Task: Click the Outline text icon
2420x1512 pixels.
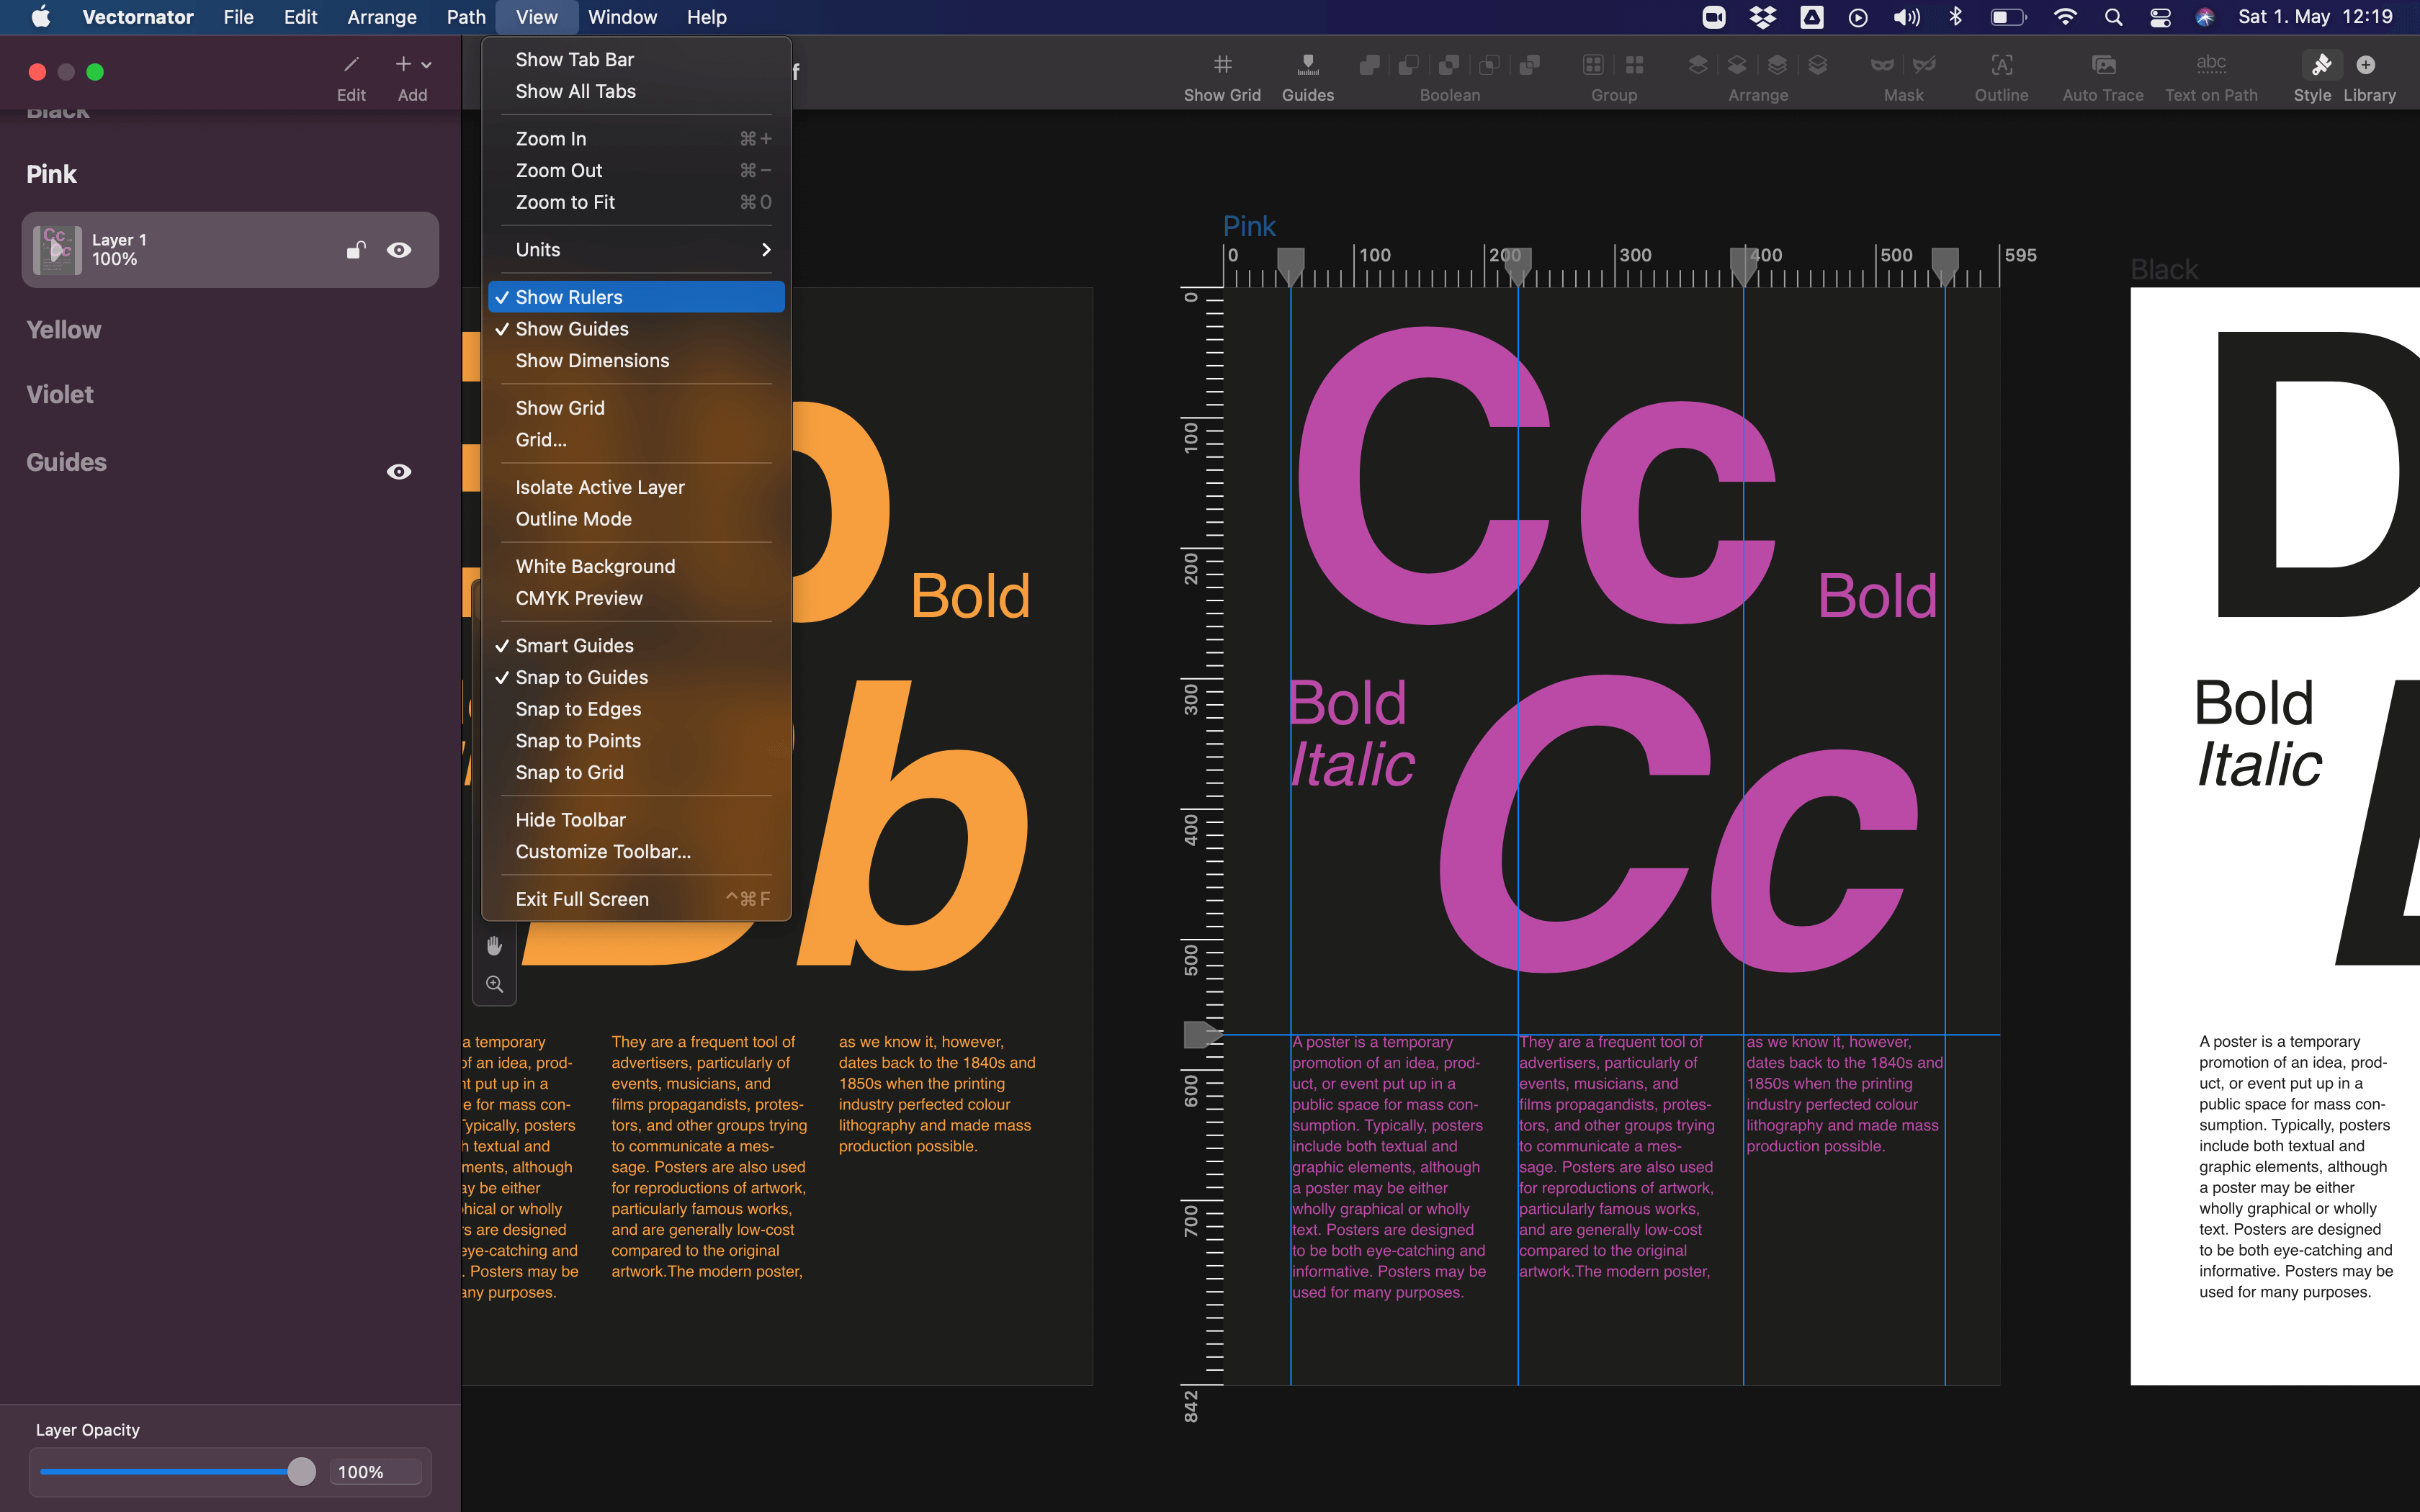Action: click(2001, 65)
